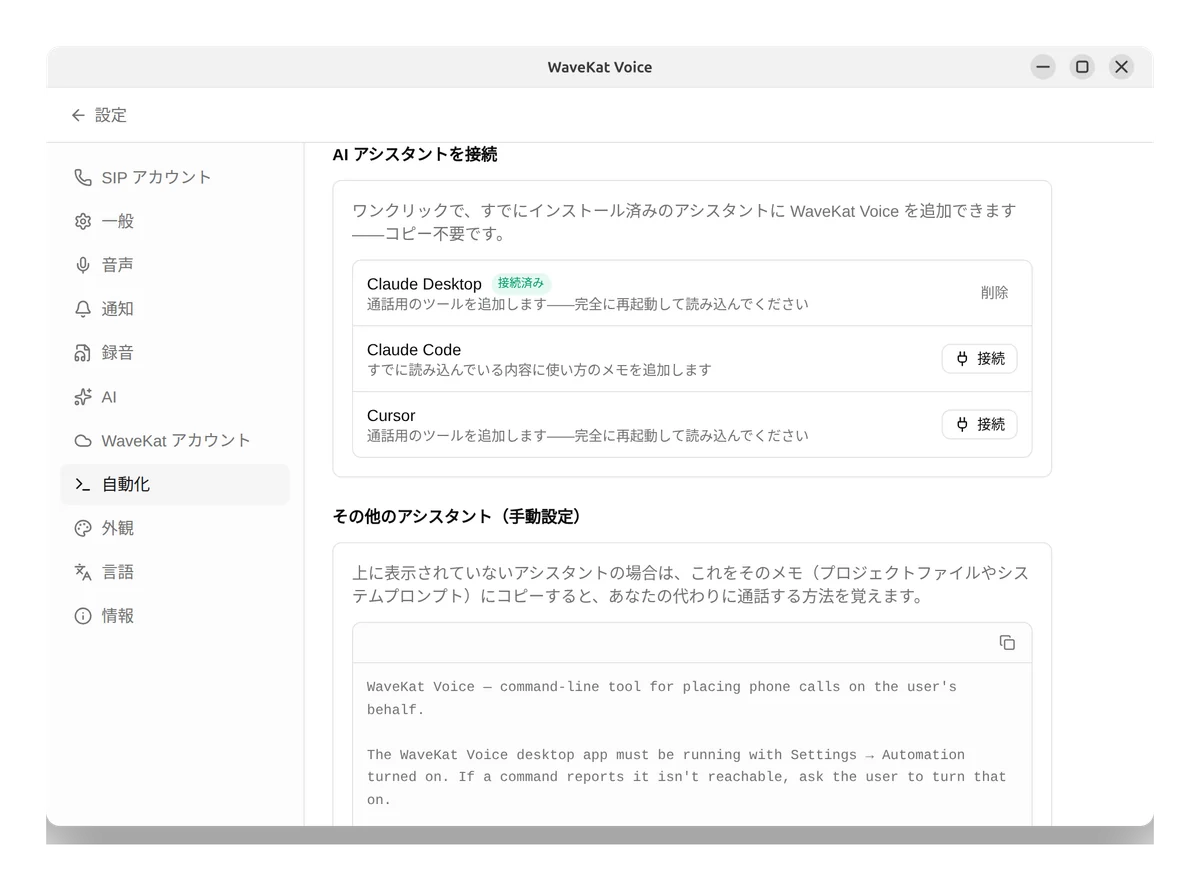This screenshot has height=872, width=1200.
Task: Click the ワンクリックで intro paragraph
Action: tap(684, 222)
